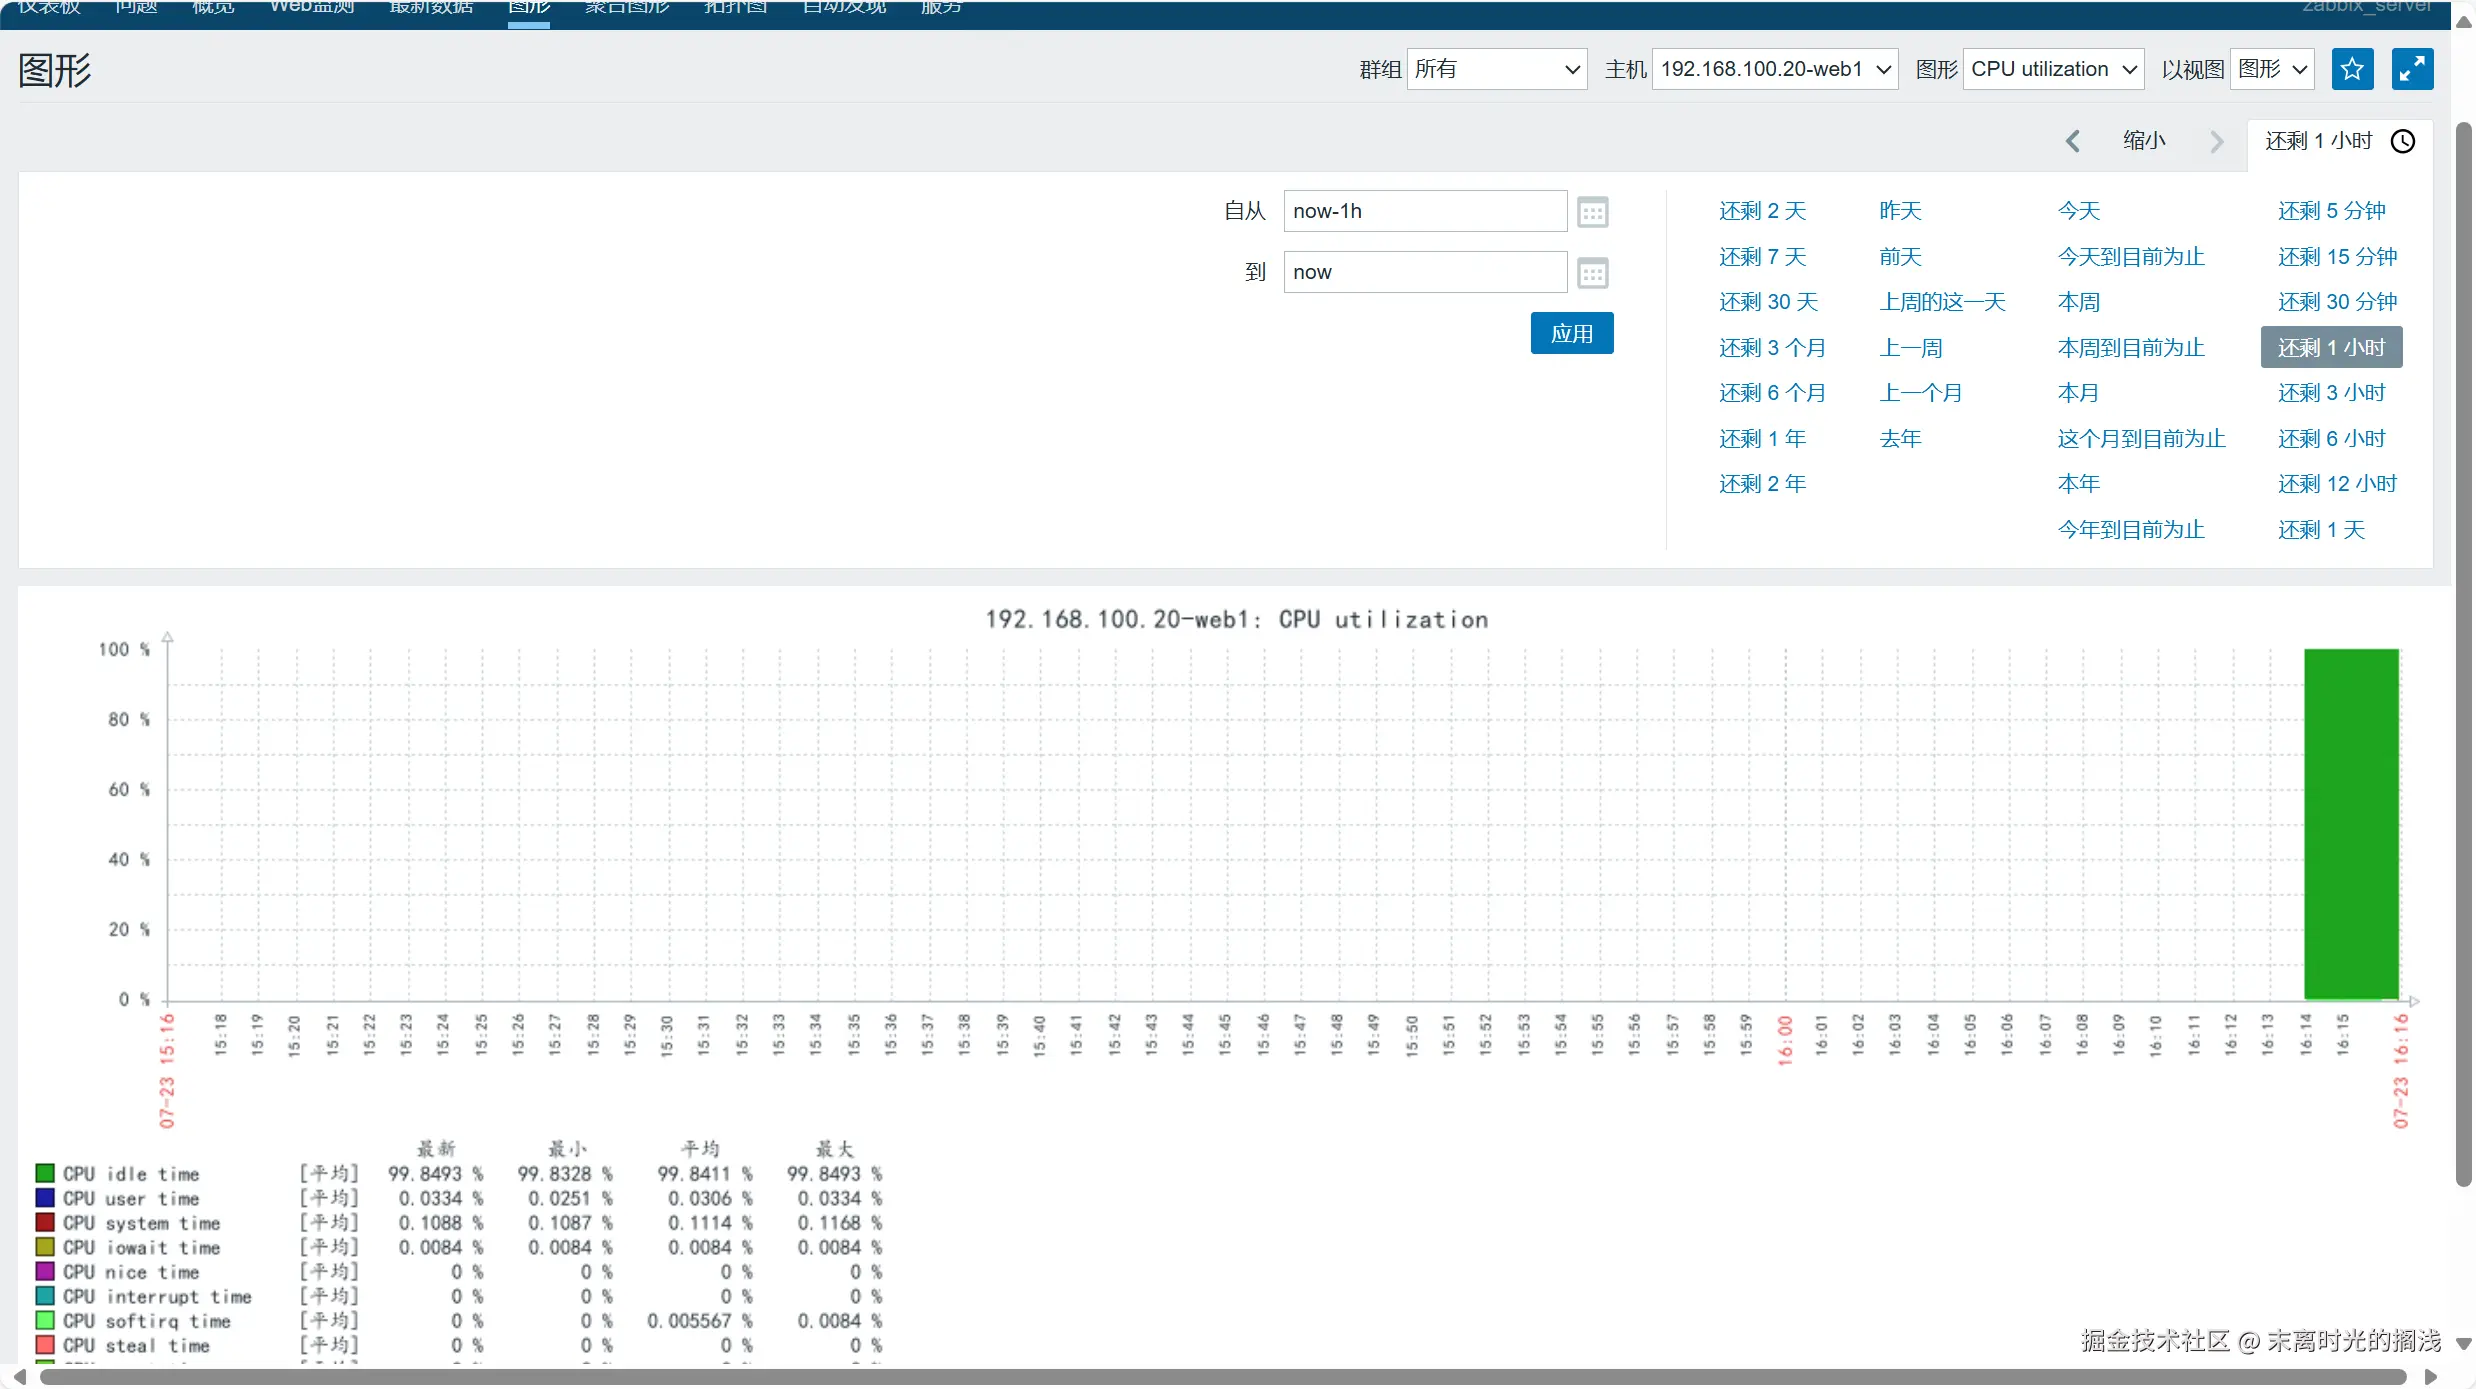Go to next time period arrow
This screenshot has width=2476, height=1389.
coord(2217,142)
